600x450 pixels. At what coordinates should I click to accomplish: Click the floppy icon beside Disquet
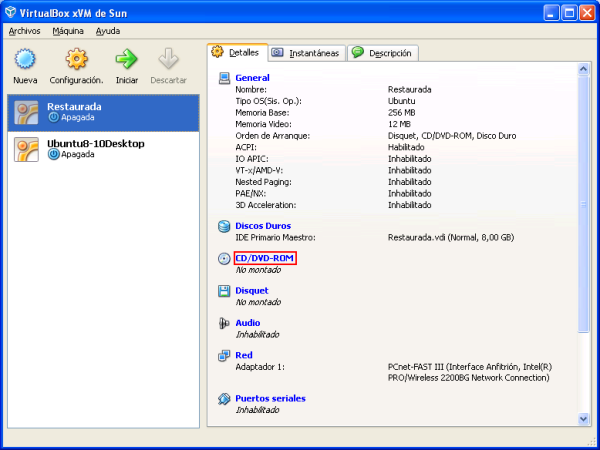[x=224, y=291]
